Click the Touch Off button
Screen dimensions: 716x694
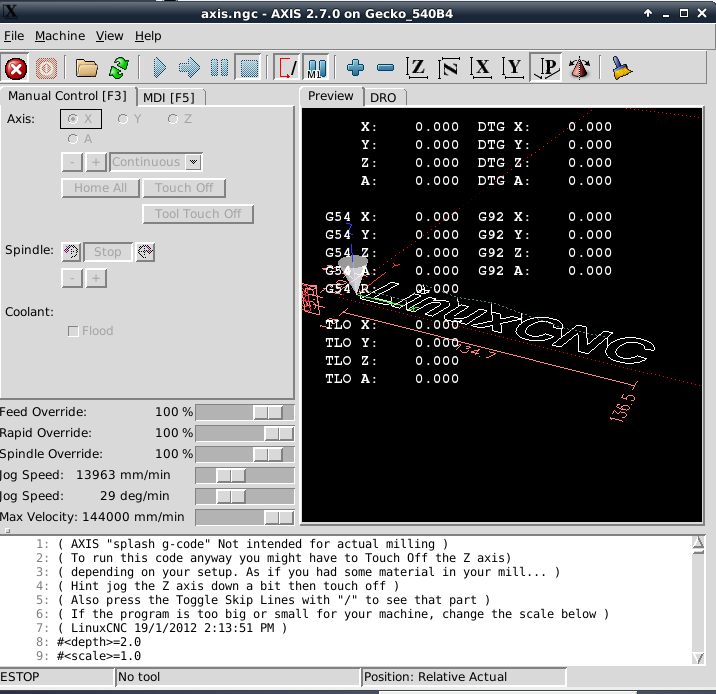184,188
